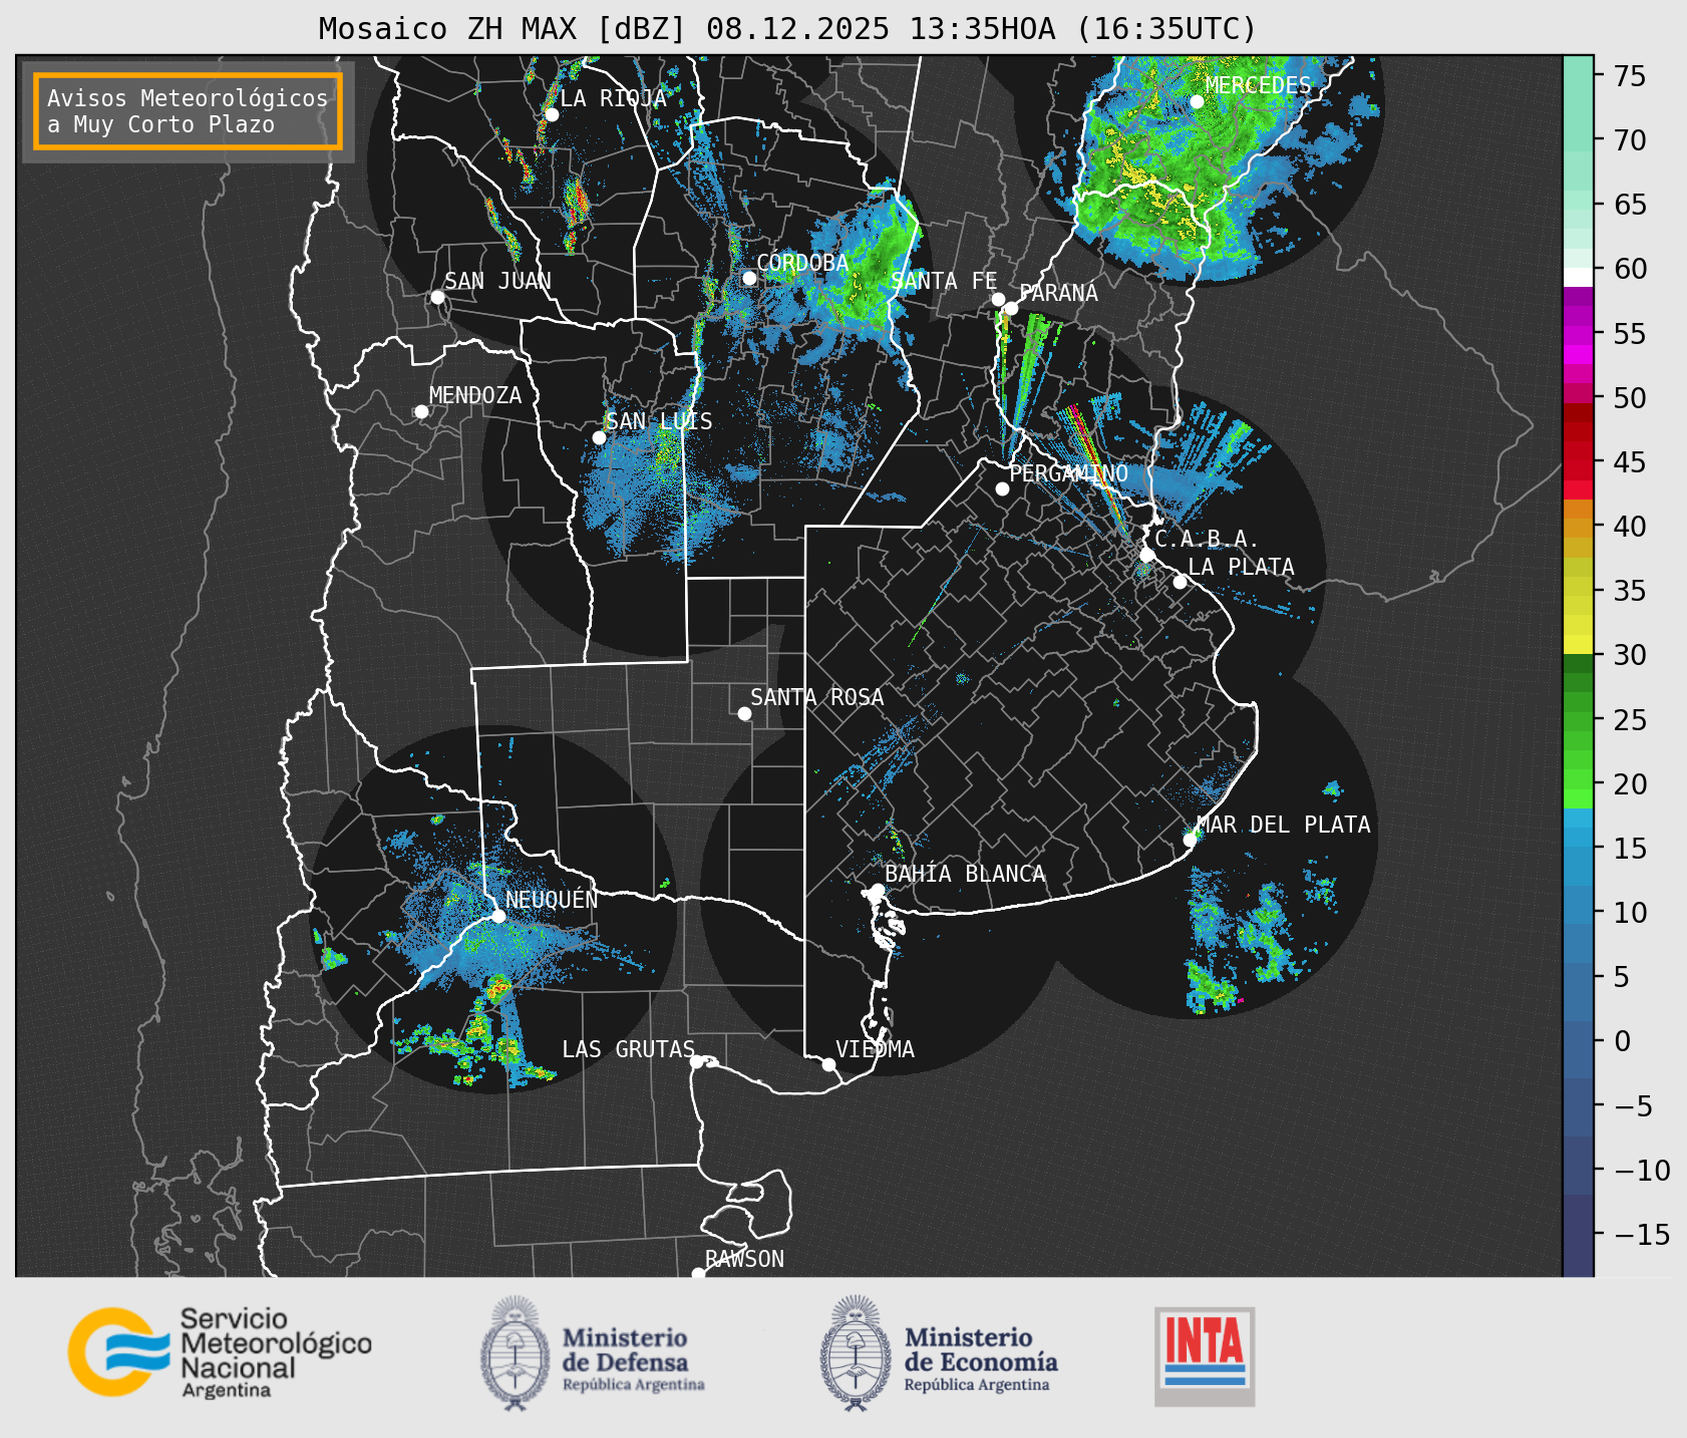Click the MAR DEL PLATA marker dot

click(x=1190, y=840)
